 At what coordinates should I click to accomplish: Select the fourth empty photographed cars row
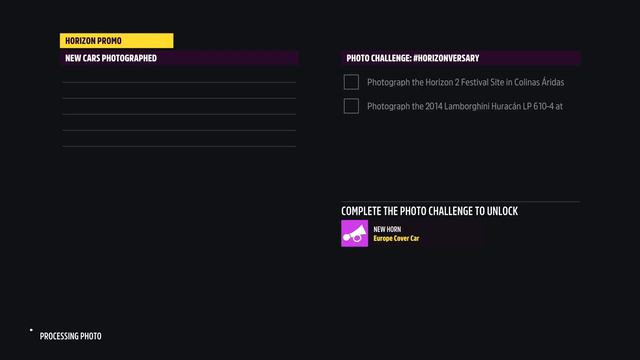click(179, 122)
